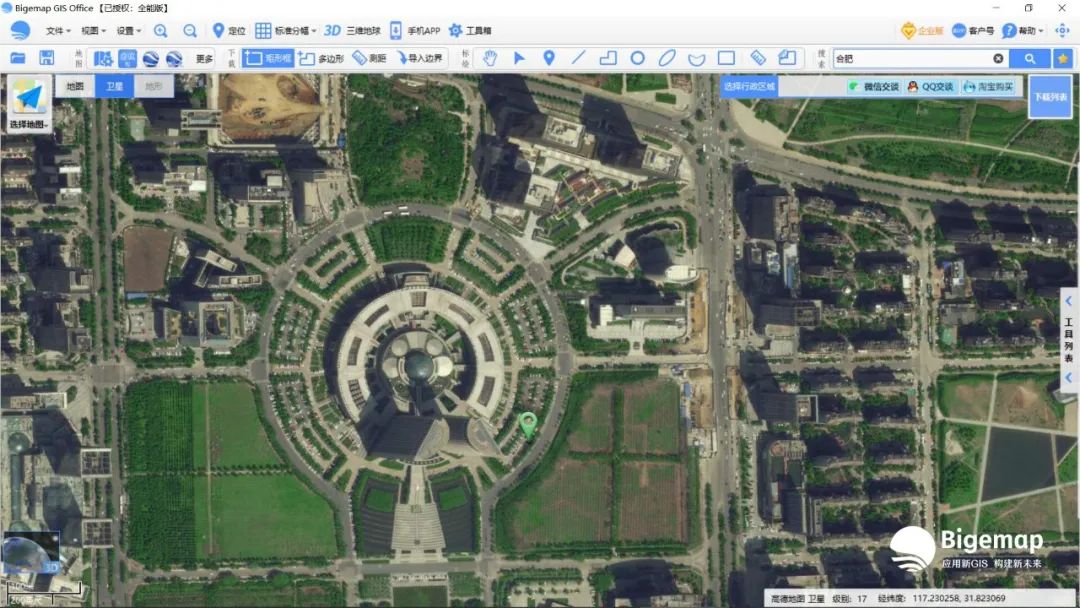Open the 标准分幅 grid dropdown

286,30
